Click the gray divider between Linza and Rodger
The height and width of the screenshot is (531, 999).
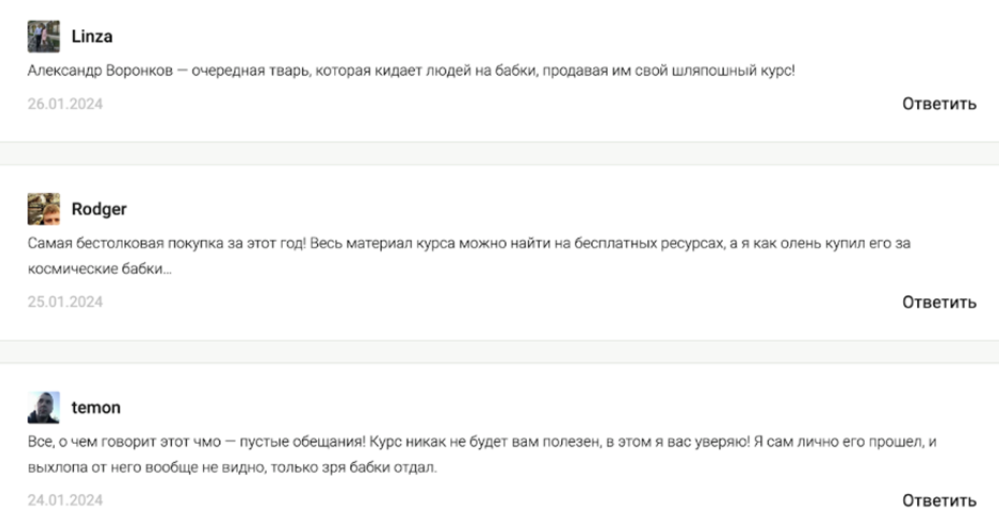pos(499,153)
